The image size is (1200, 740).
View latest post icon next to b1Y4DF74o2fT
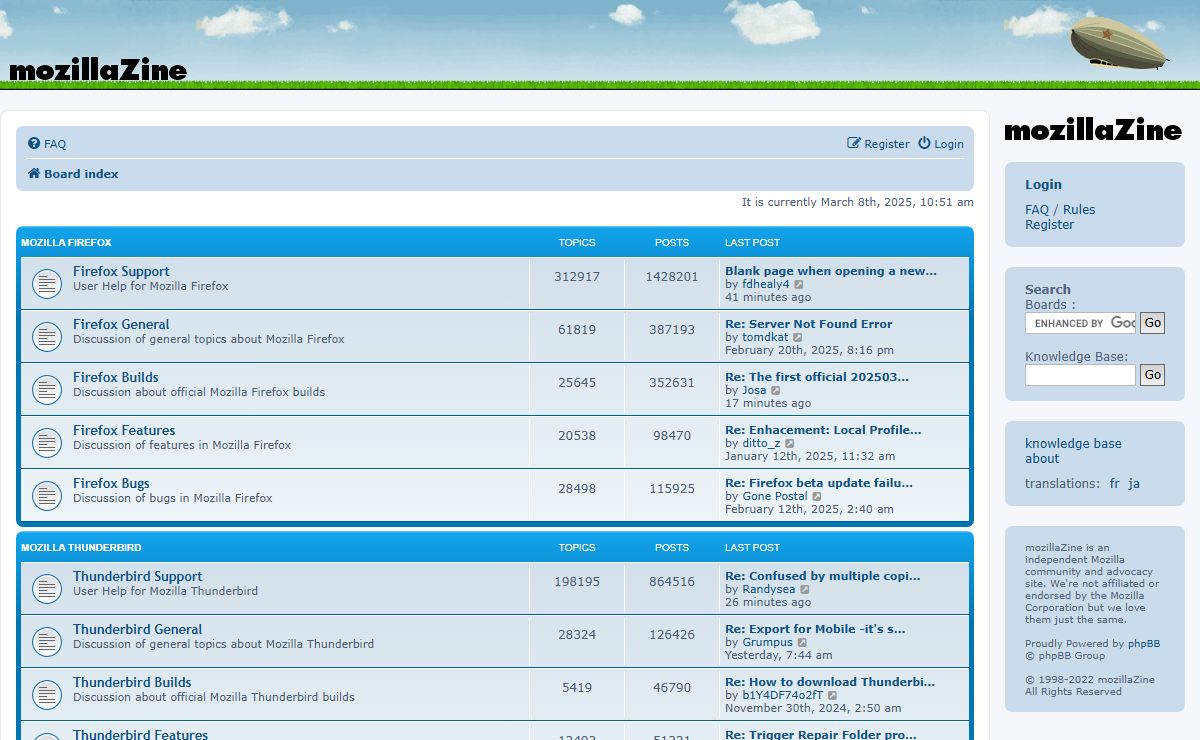(832, 696)
